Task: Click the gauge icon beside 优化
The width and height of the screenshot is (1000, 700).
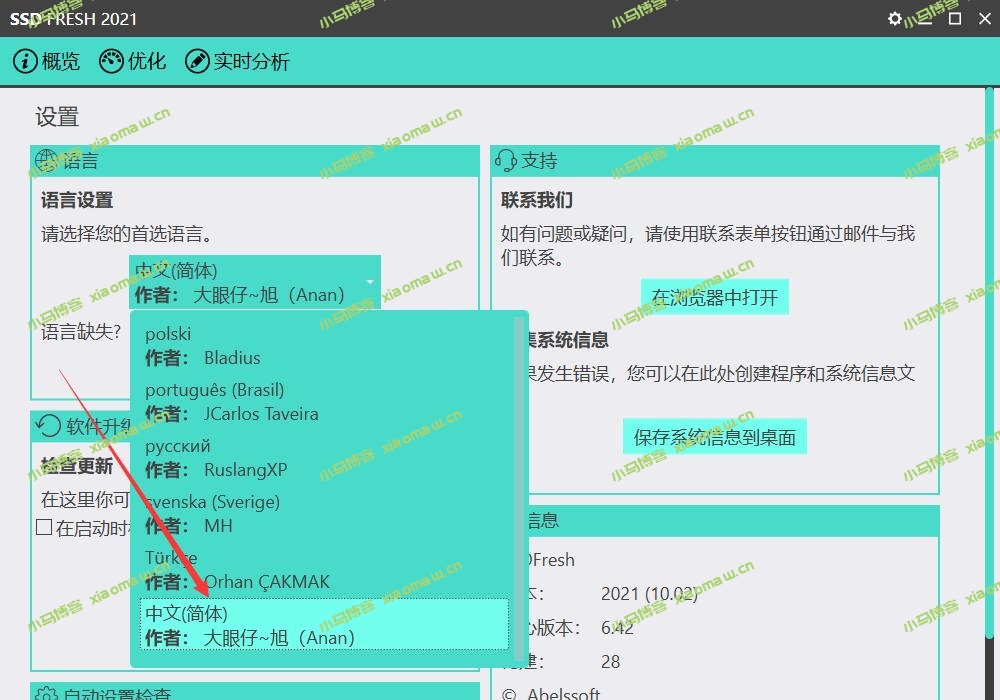Action: pyautogui.click(x=112, y=61)
